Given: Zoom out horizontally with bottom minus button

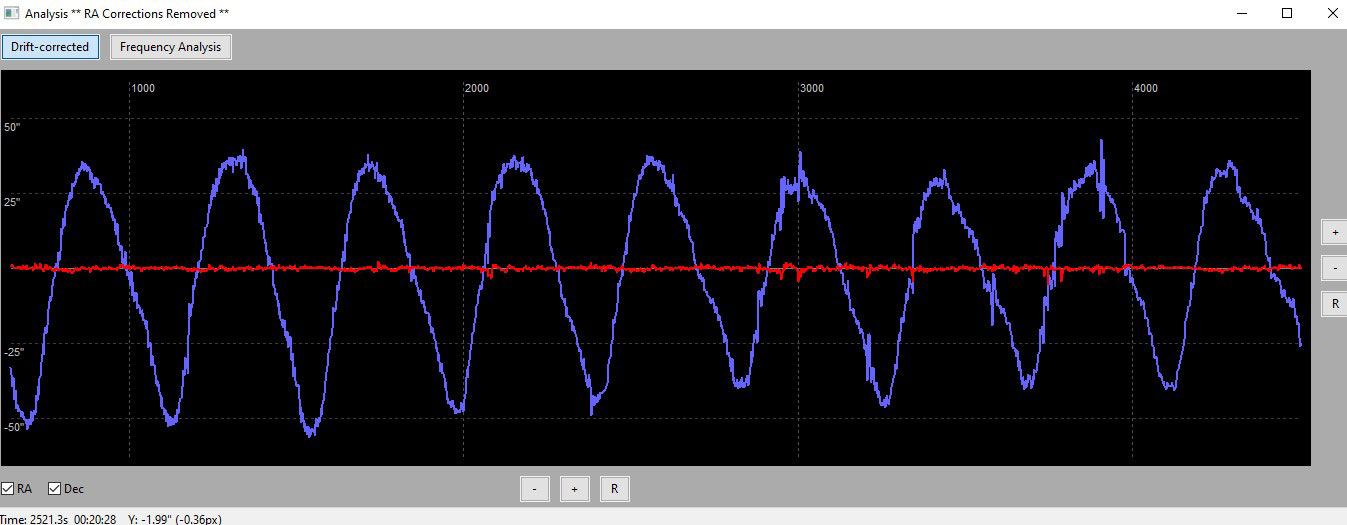Looking at the screenshot, I should 535,489.
